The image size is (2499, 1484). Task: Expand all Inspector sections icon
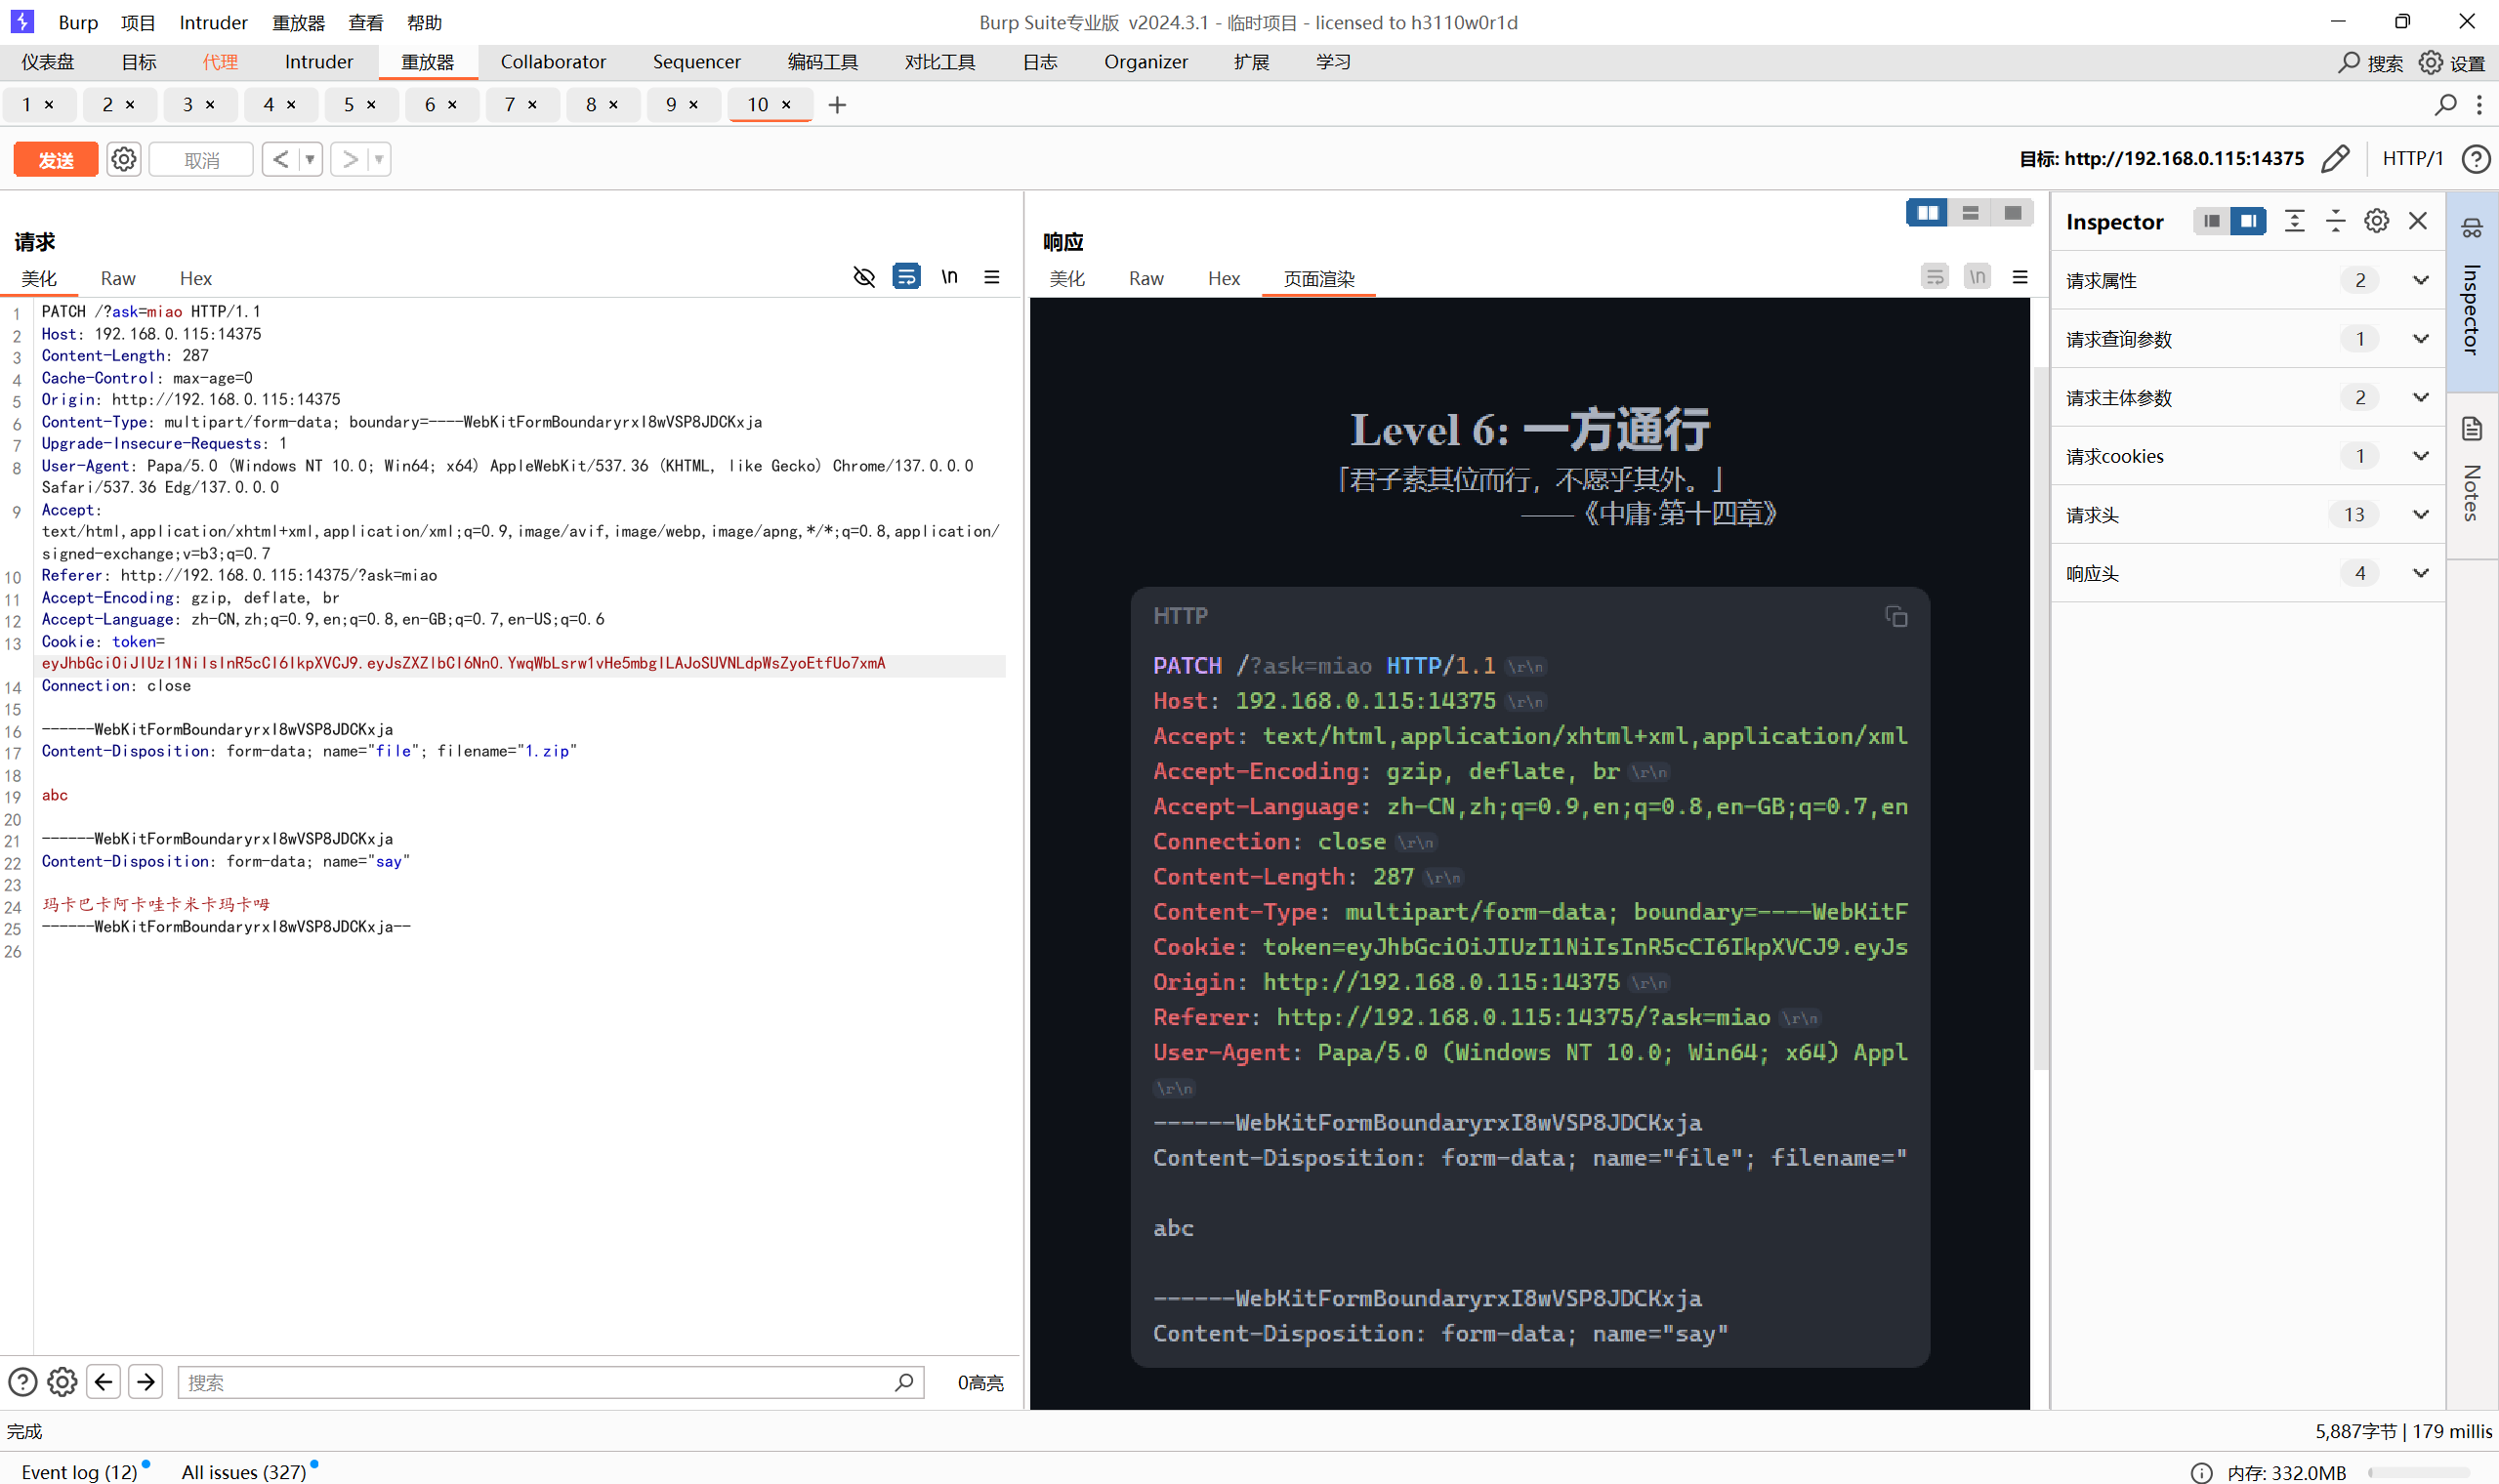[x=2294, y=221]
